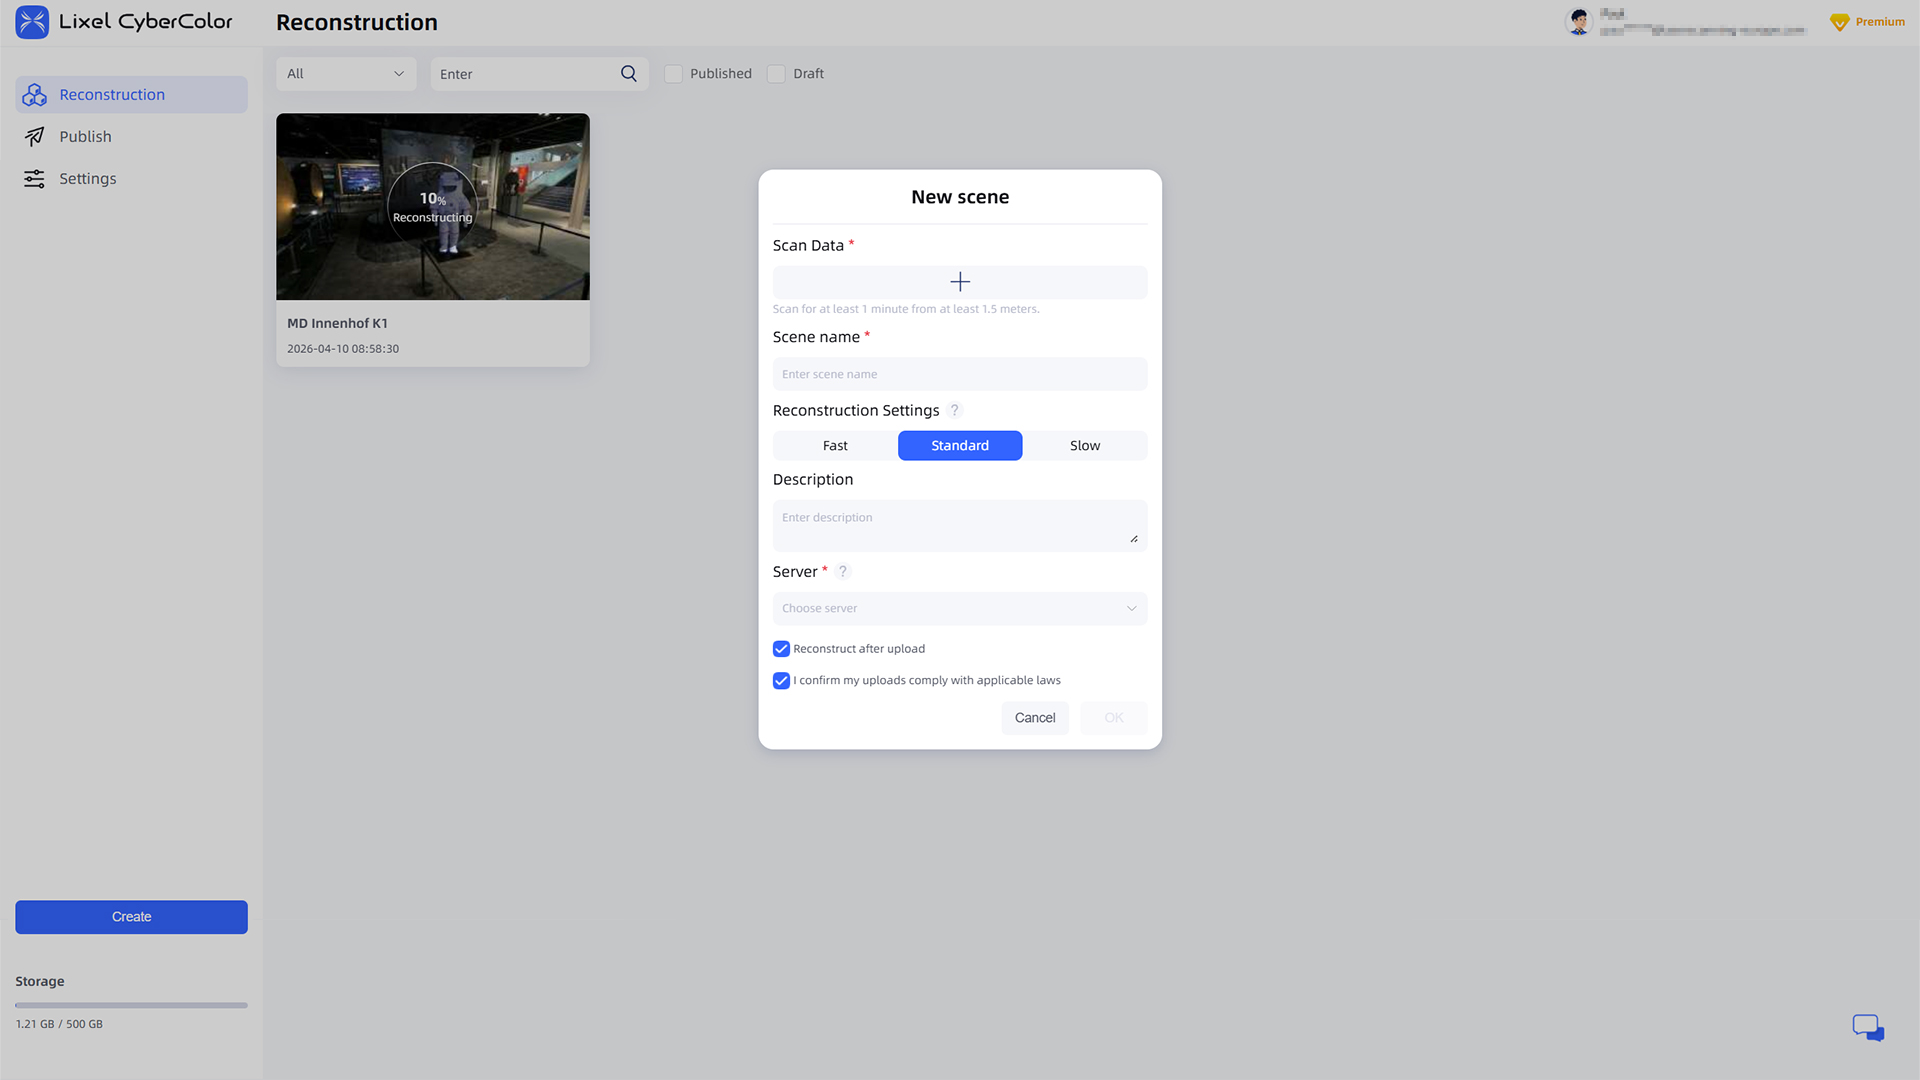Open the Reconstruction Settings help icon
Screen dimensions: 1920x1080
tap(954, 410)
